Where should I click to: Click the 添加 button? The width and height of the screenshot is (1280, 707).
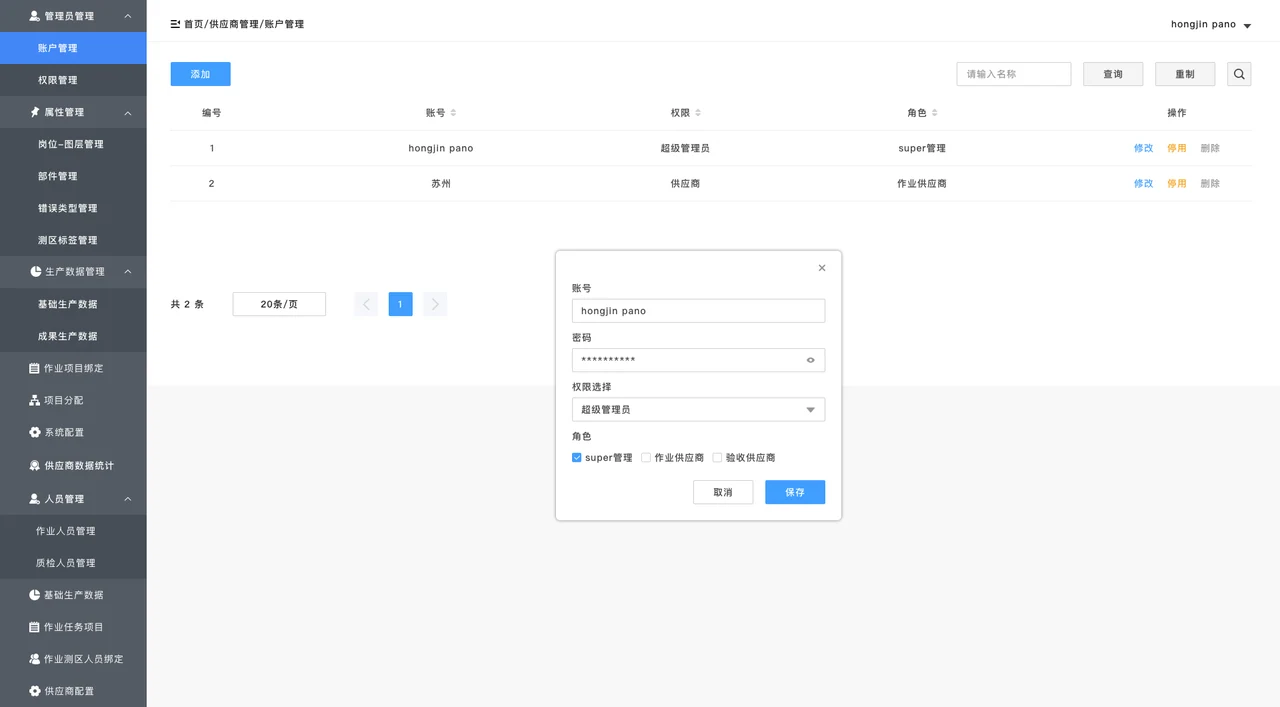click(x=200, y=74)
